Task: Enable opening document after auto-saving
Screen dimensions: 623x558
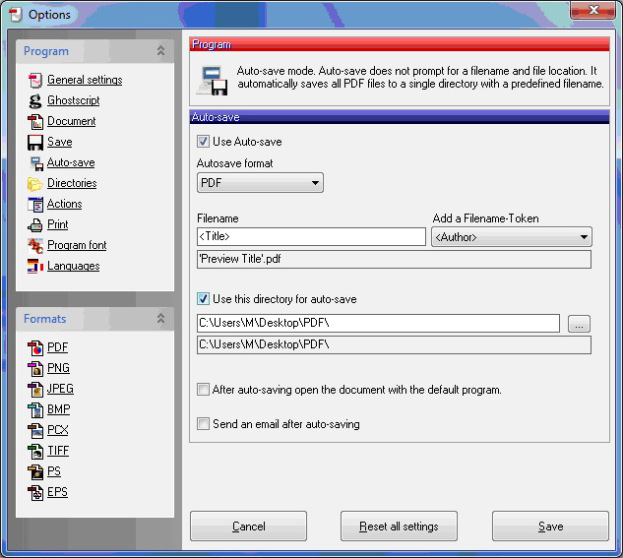Action: coord(203,389)
